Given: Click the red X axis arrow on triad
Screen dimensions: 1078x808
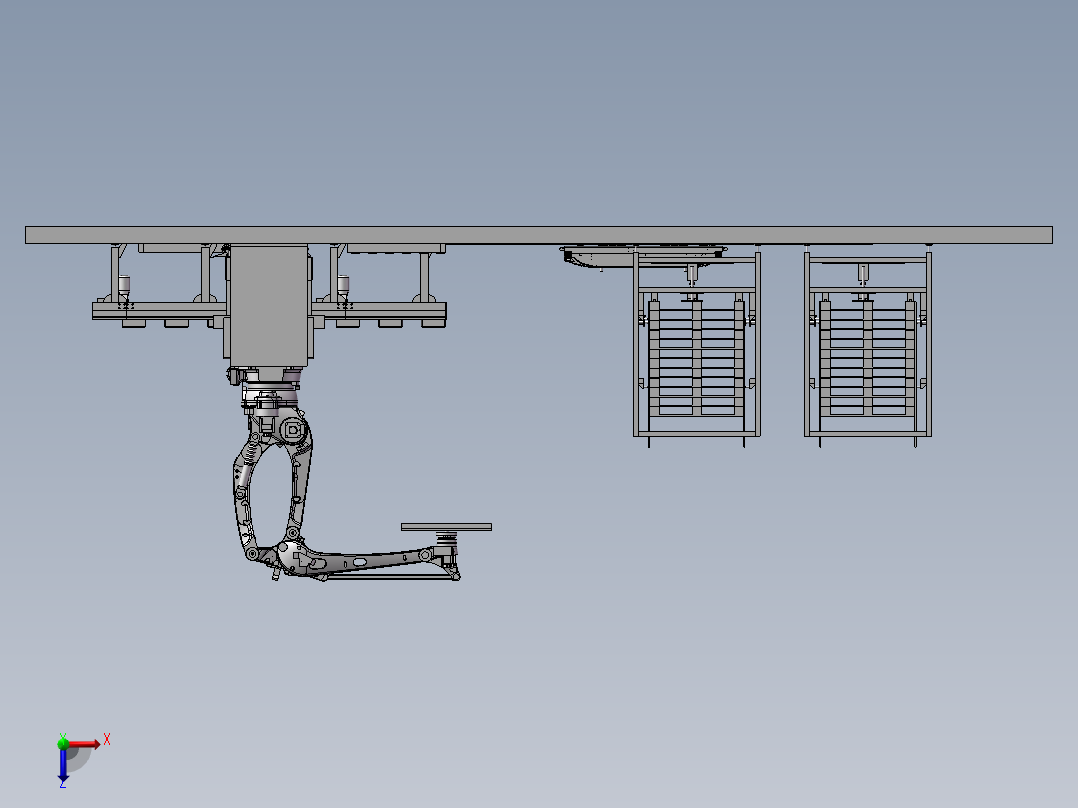Looking at the screenshot, I should tap(85, 743).
